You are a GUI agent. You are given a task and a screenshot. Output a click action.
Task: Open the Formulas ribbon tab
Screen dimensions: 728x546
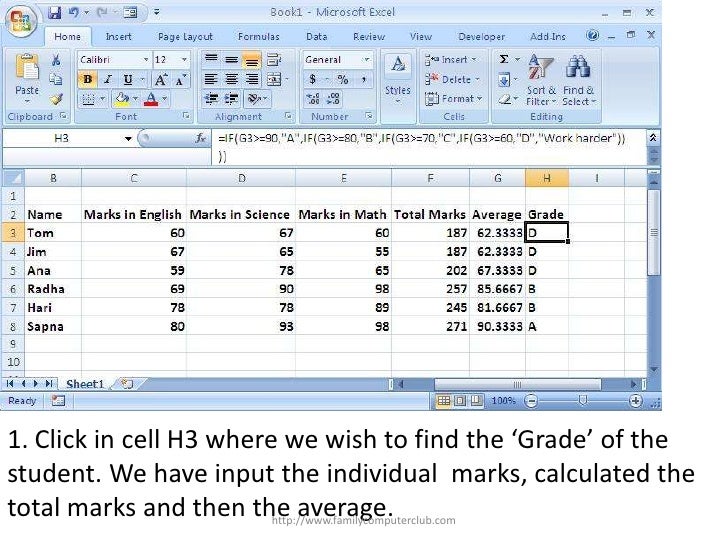pos(259,37)
